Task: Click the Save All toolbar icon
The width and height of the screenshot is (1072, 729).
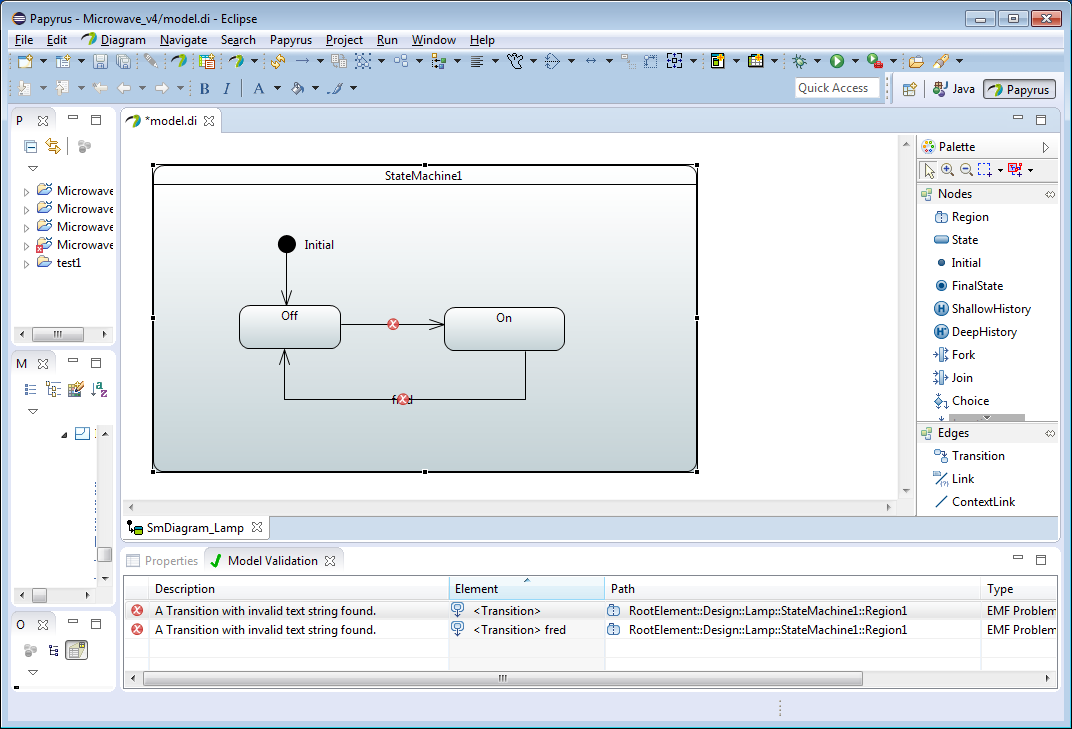Action: (124, 62)
